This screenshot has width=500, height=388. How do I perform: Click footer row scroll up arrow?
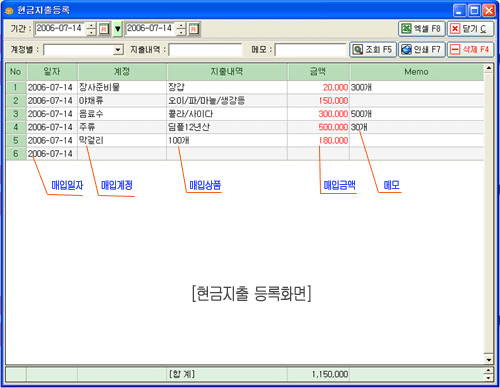point(488,370)
